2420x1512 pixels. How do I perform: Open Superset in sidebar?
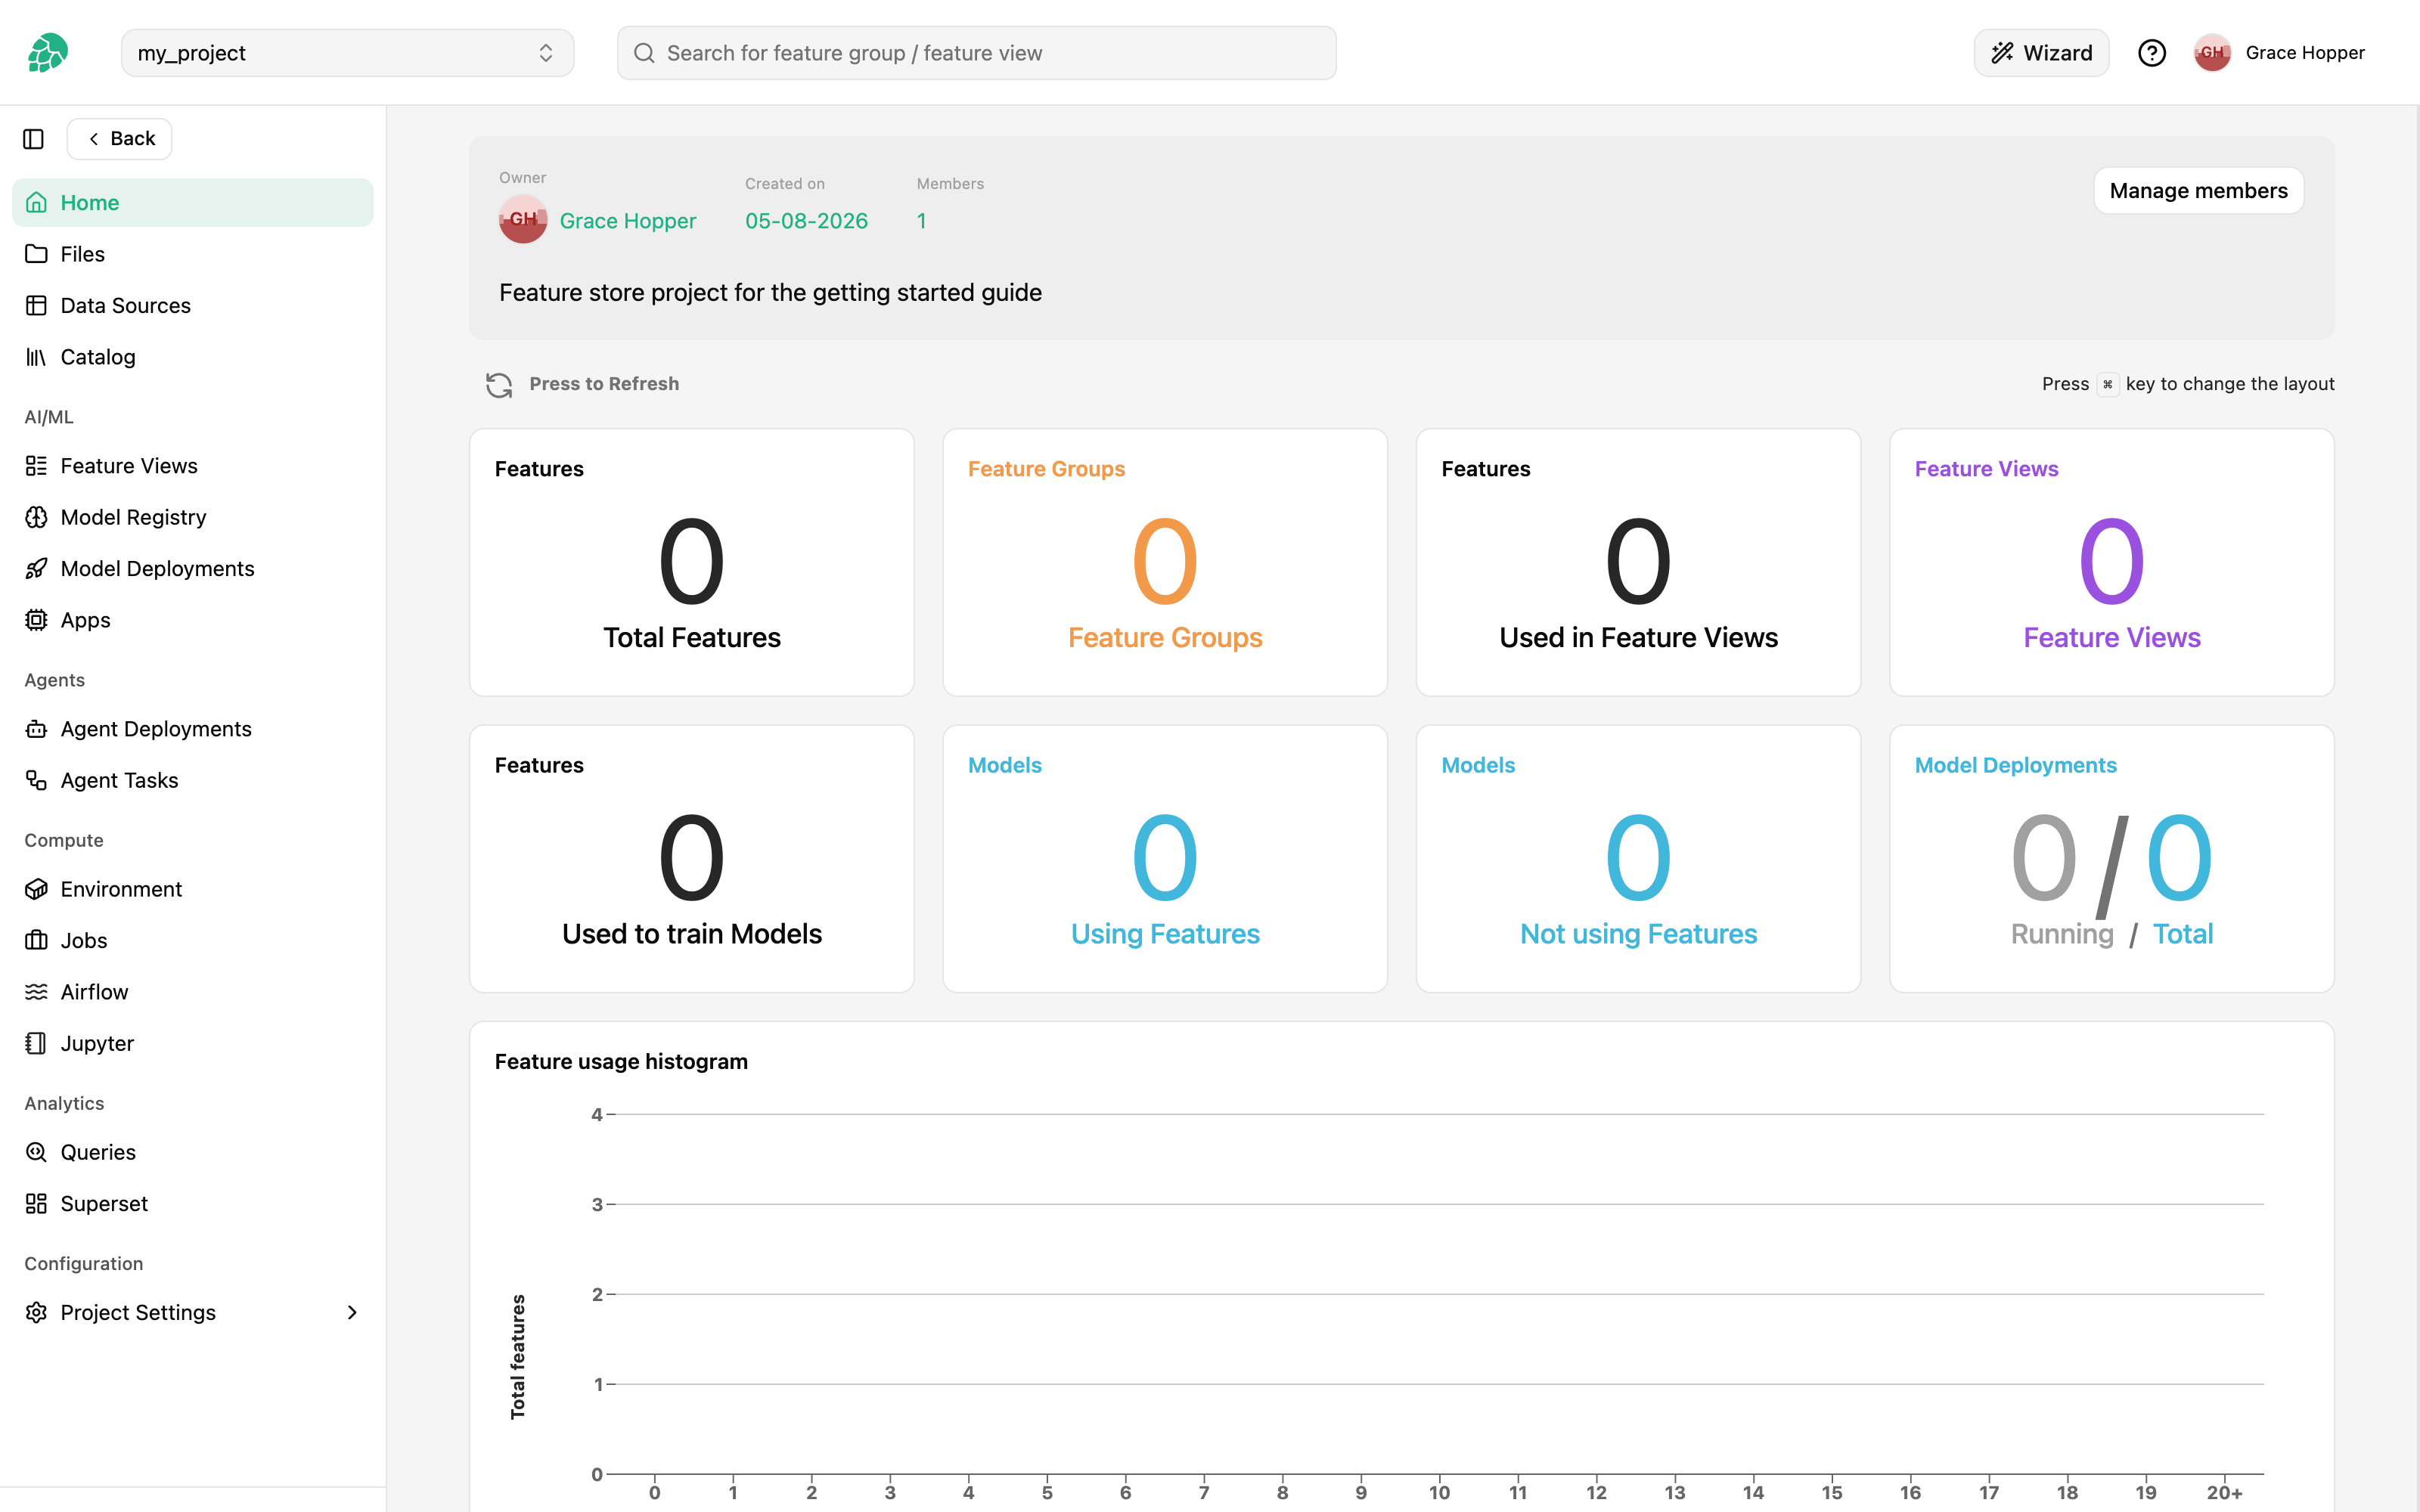tap(192, 1203)
